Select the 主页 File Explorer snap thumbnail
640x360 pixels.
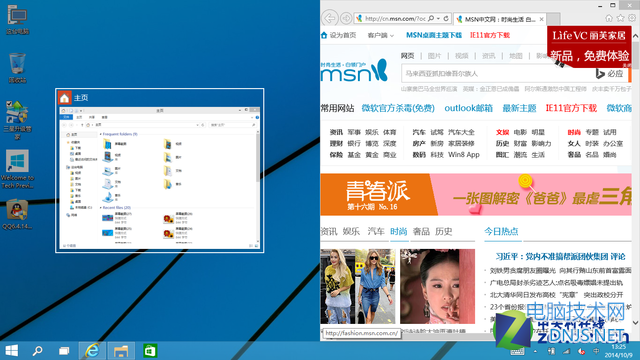click(x=160, y=170)
